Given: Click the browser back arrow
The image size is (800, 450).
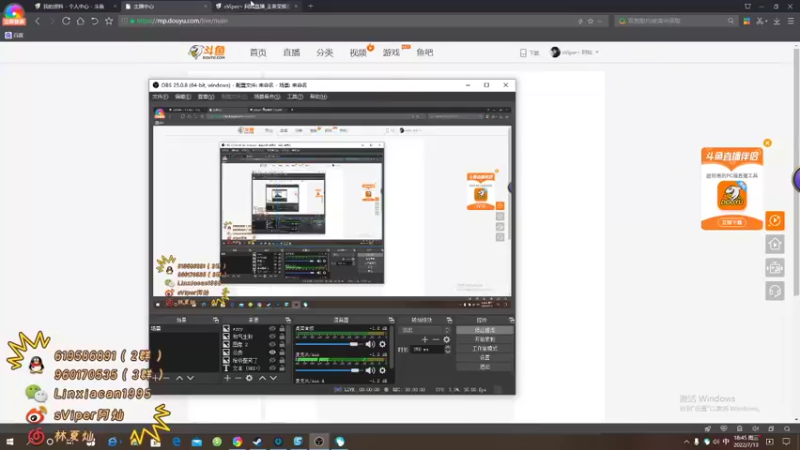Looking at the screenshot, I should tap(37, 21).
